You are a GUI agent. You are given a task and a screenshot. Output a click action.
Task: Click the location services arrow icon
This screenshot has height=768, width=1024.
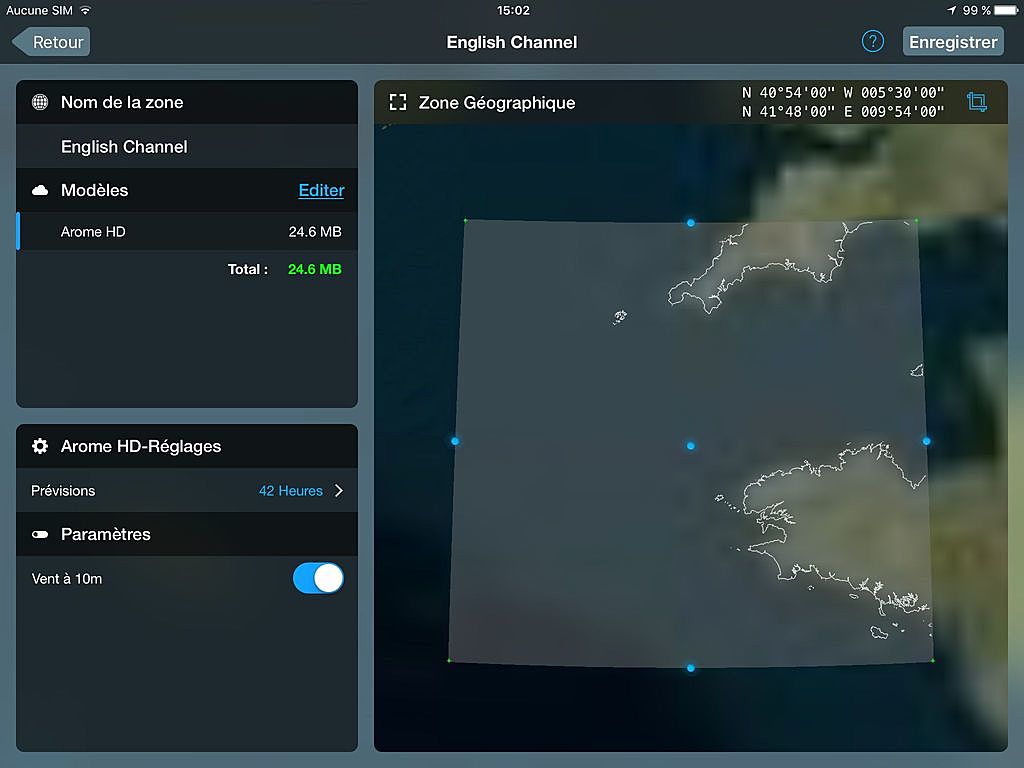point(952,10)
